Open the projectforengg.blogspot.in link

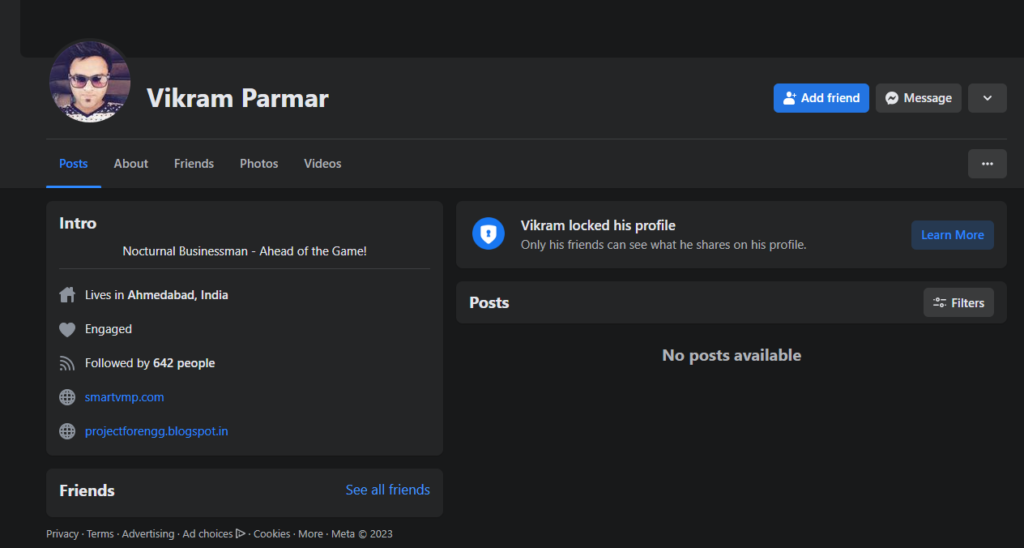click(x=156, y=431)
